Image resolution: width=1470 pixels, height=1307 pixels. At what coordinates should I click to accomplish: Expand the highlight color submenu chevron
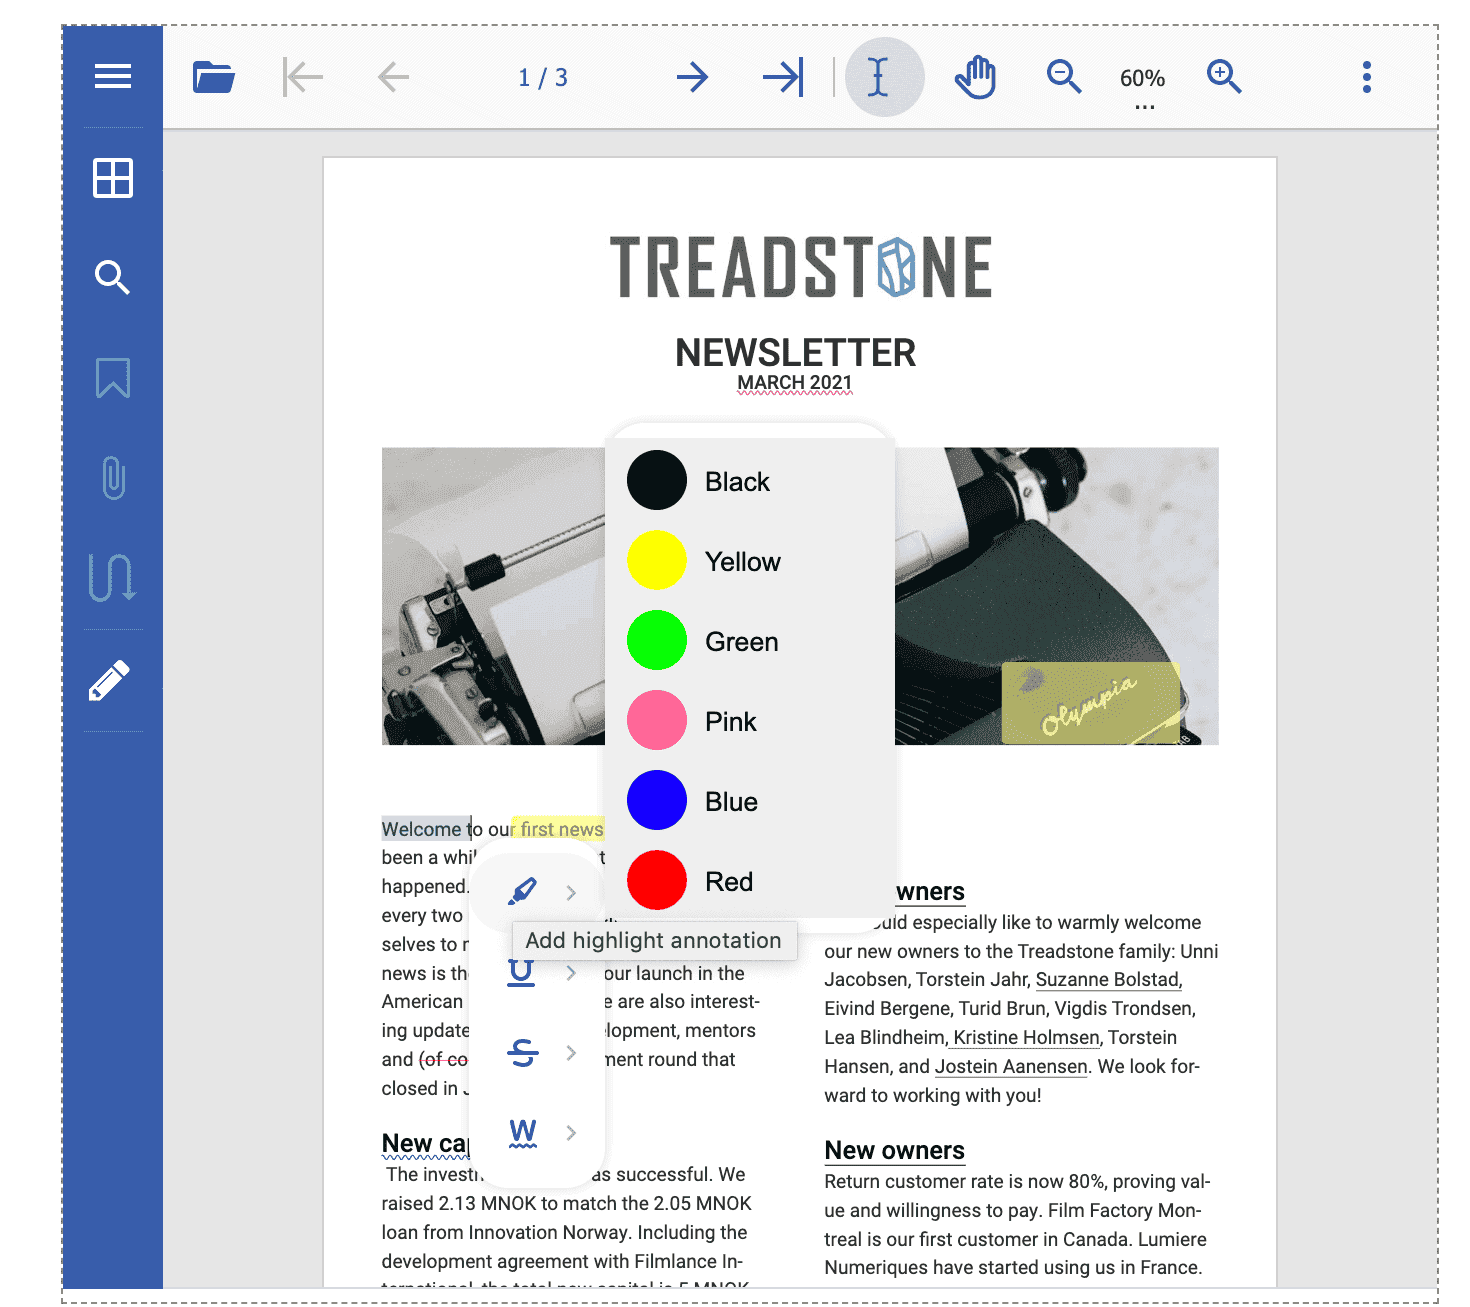coord(571,892)
